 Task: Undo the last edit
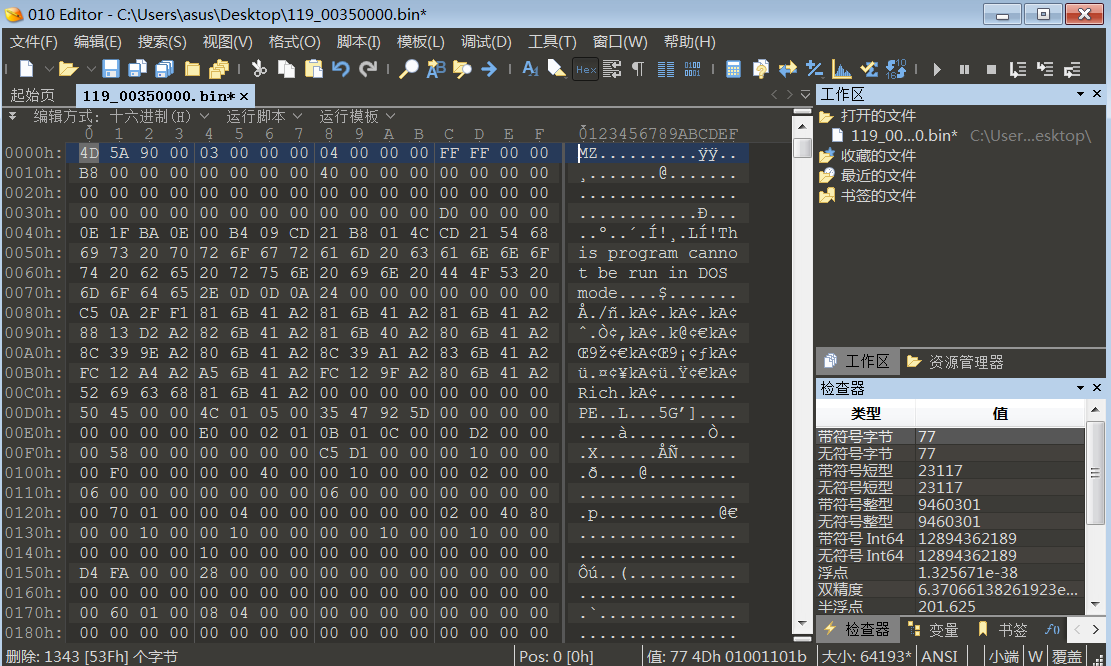tap(341, 69)
